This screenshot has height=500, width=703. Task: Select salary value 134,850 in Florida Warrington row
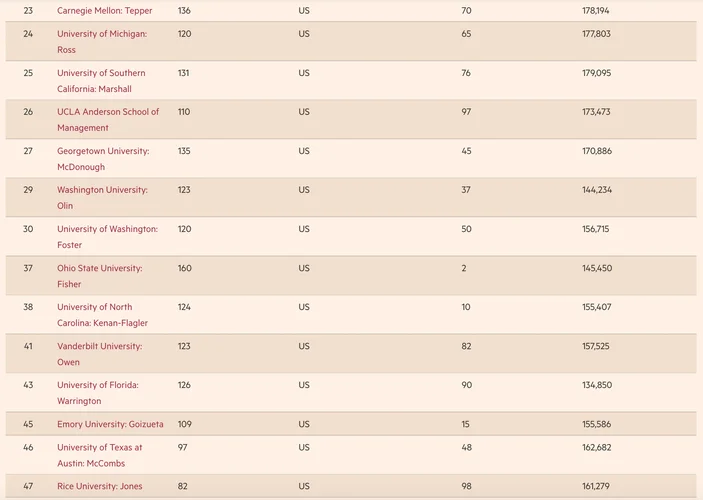click(x=597, y=385)
